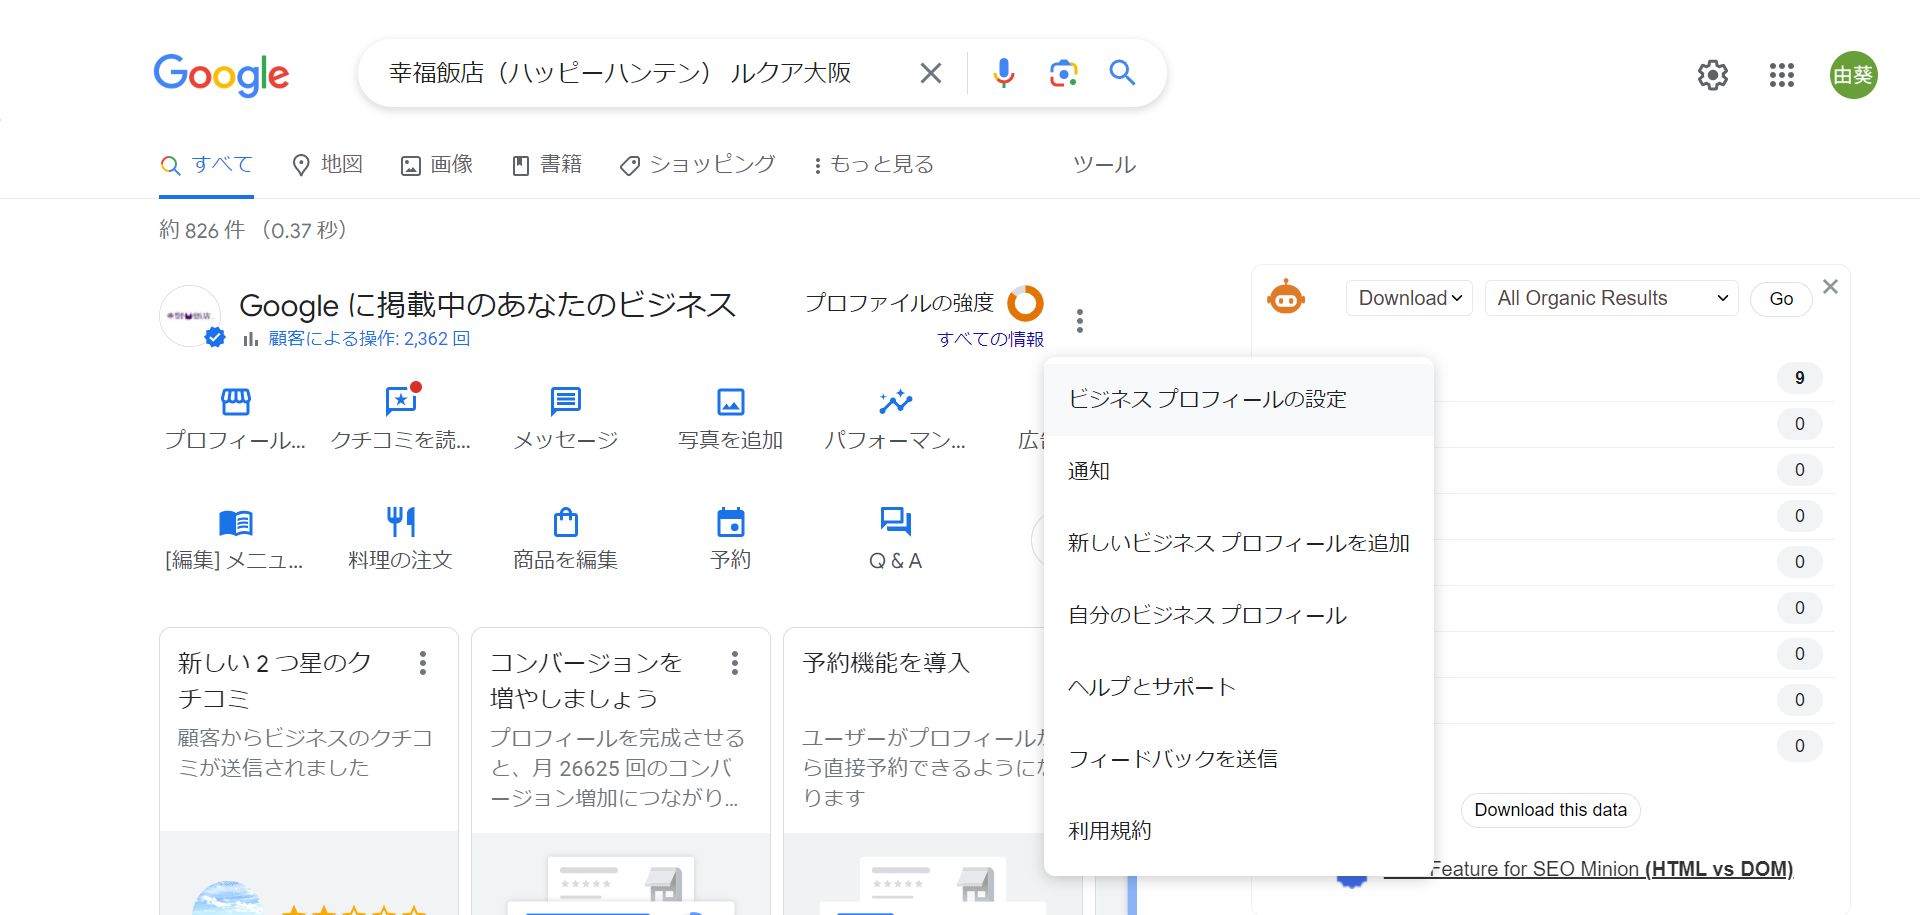Click the Google に掲載中のあなたのビジネス heading
The width and height of the screenshot is (1920, 915).
[x=488, y=305]
